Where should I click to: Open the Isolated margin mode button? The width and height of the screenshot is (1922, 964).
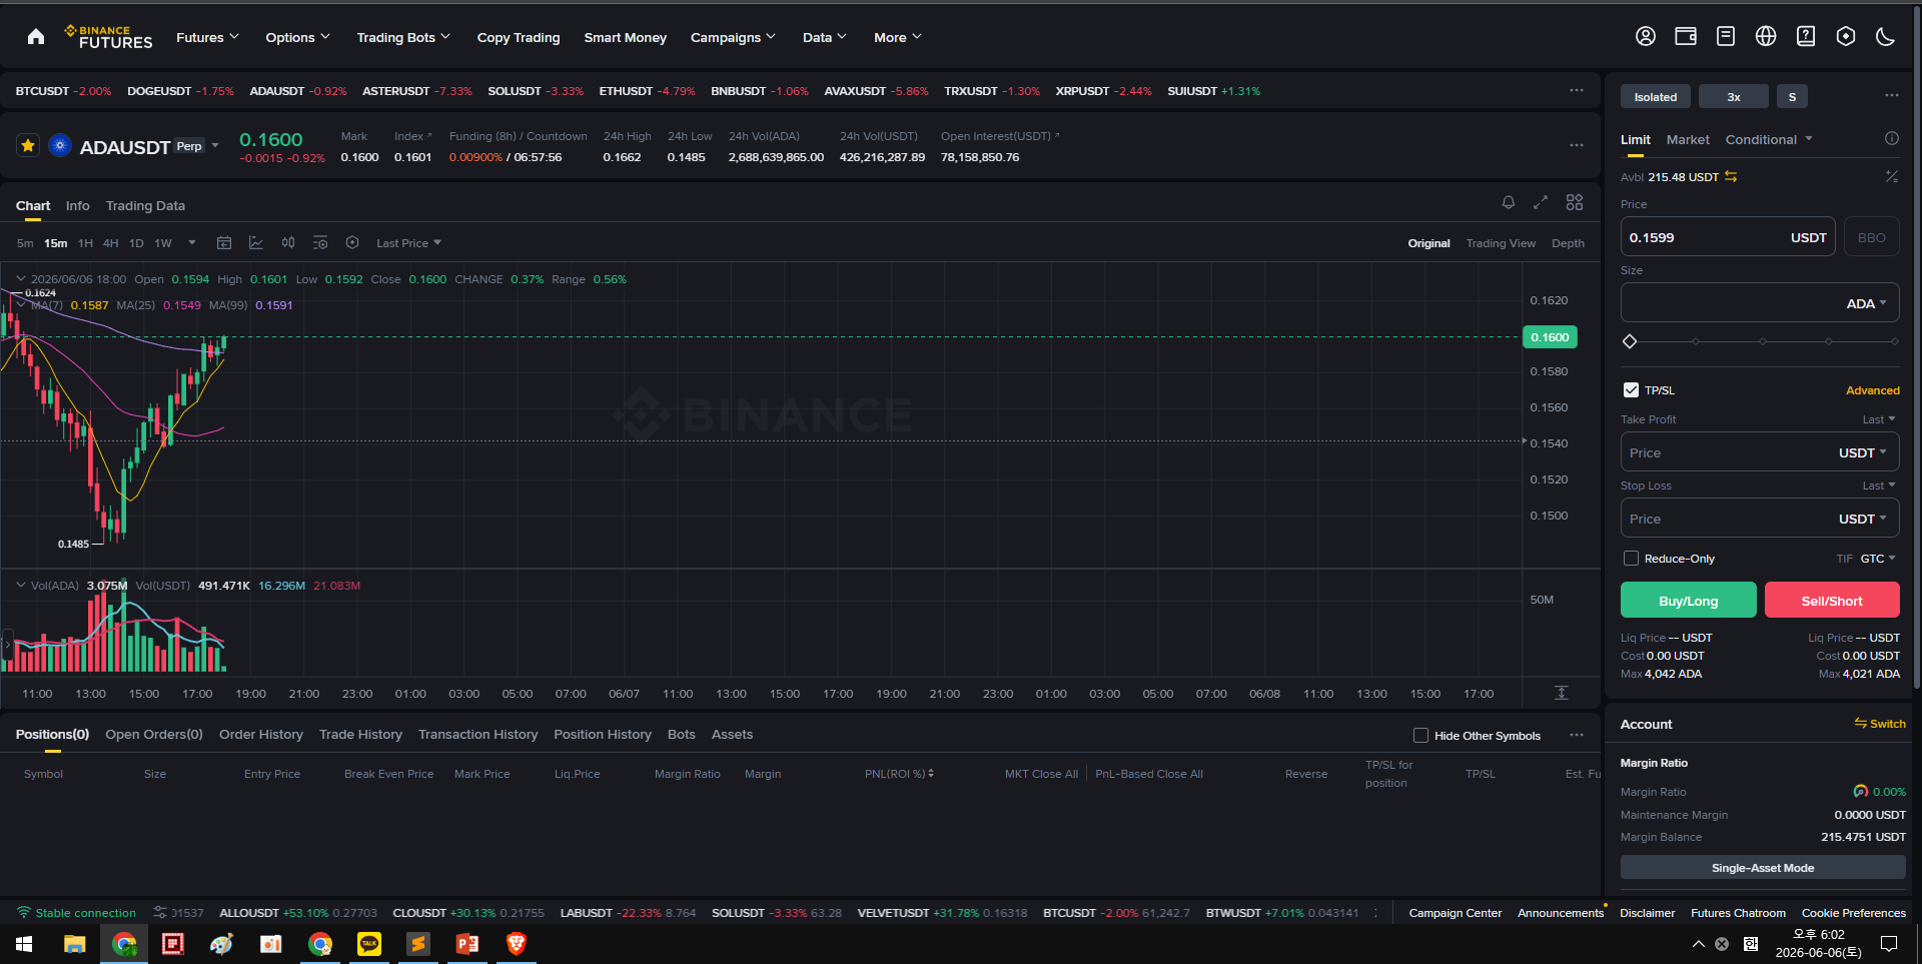click(x=1655, y=96)
